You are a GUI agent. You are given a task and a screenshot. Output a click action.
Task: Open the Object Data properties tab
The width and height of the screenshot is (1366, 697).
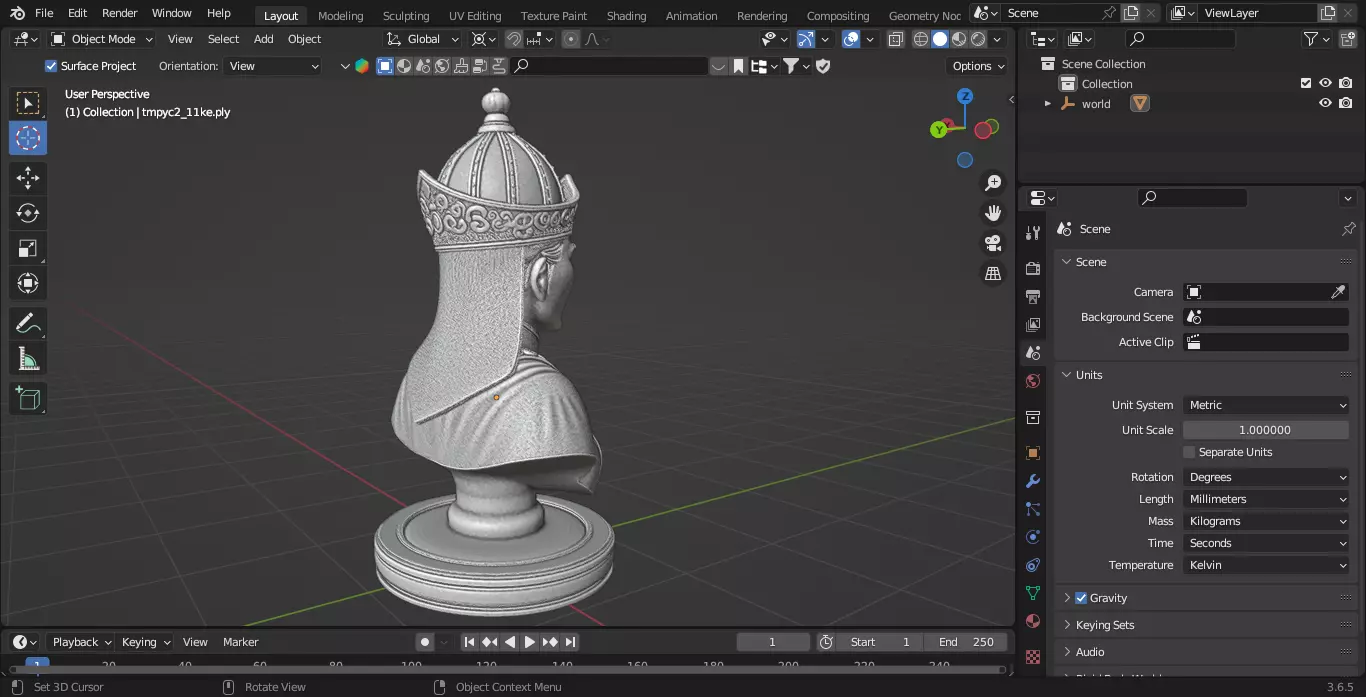pyautogui.click(x=1033, y=593)
